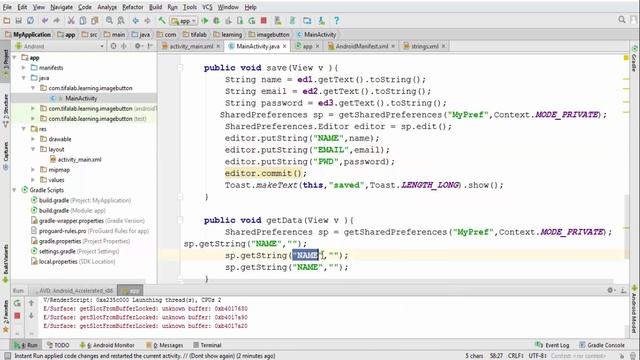
Task: Collapse the Gradle Scripts node
Action: (x=15, y=190)
